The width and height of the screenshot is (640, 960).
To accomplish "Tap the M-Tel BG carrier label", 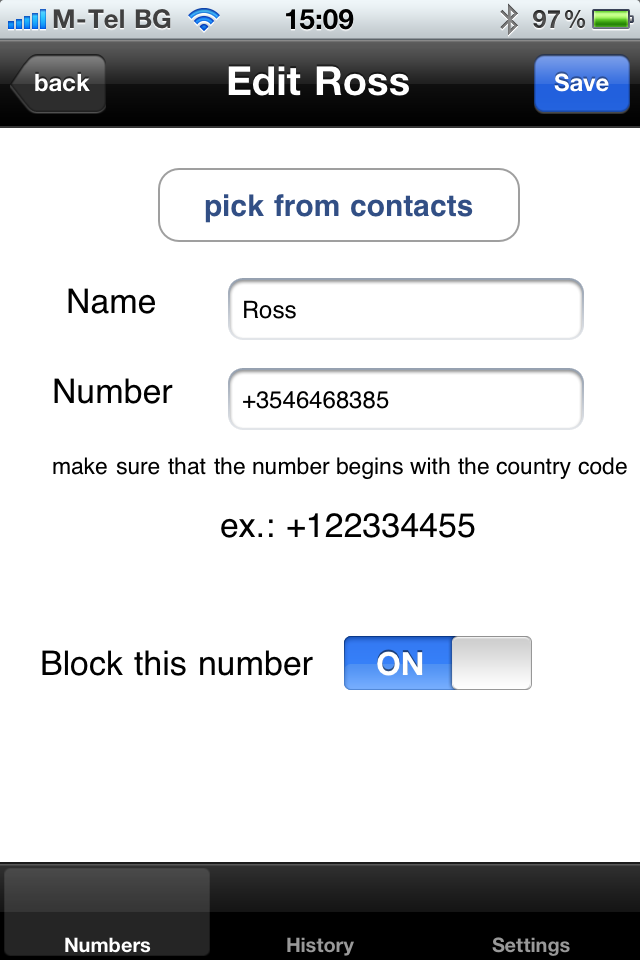I will [112, 20].
